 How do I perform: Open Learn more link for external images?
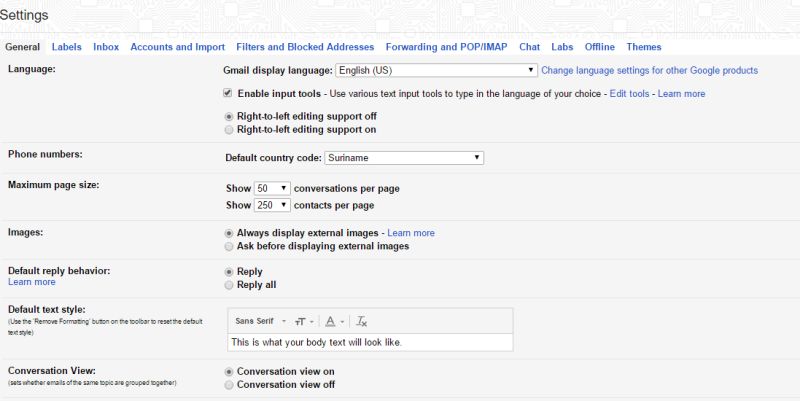click(411, 233)
